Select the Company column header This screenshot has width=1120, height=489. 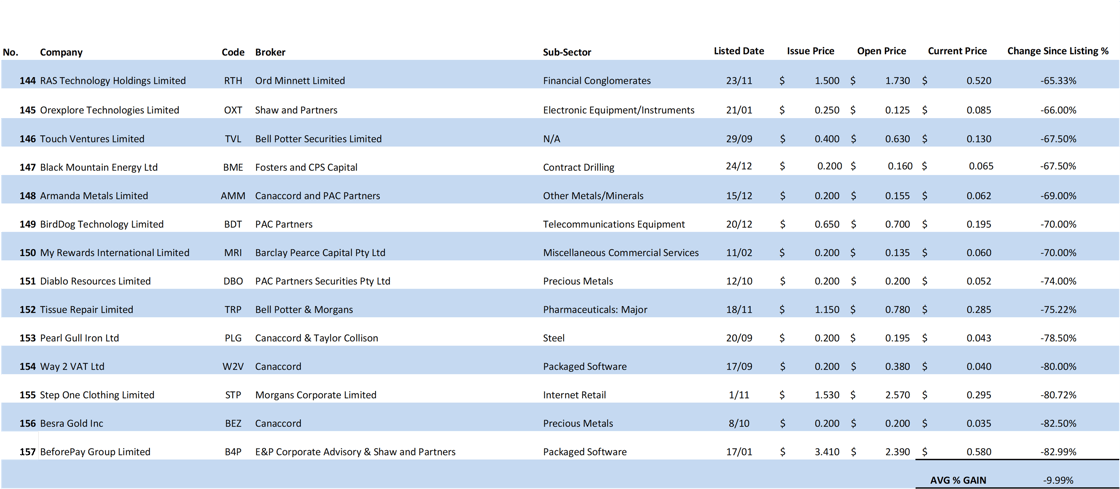[61, 52]
